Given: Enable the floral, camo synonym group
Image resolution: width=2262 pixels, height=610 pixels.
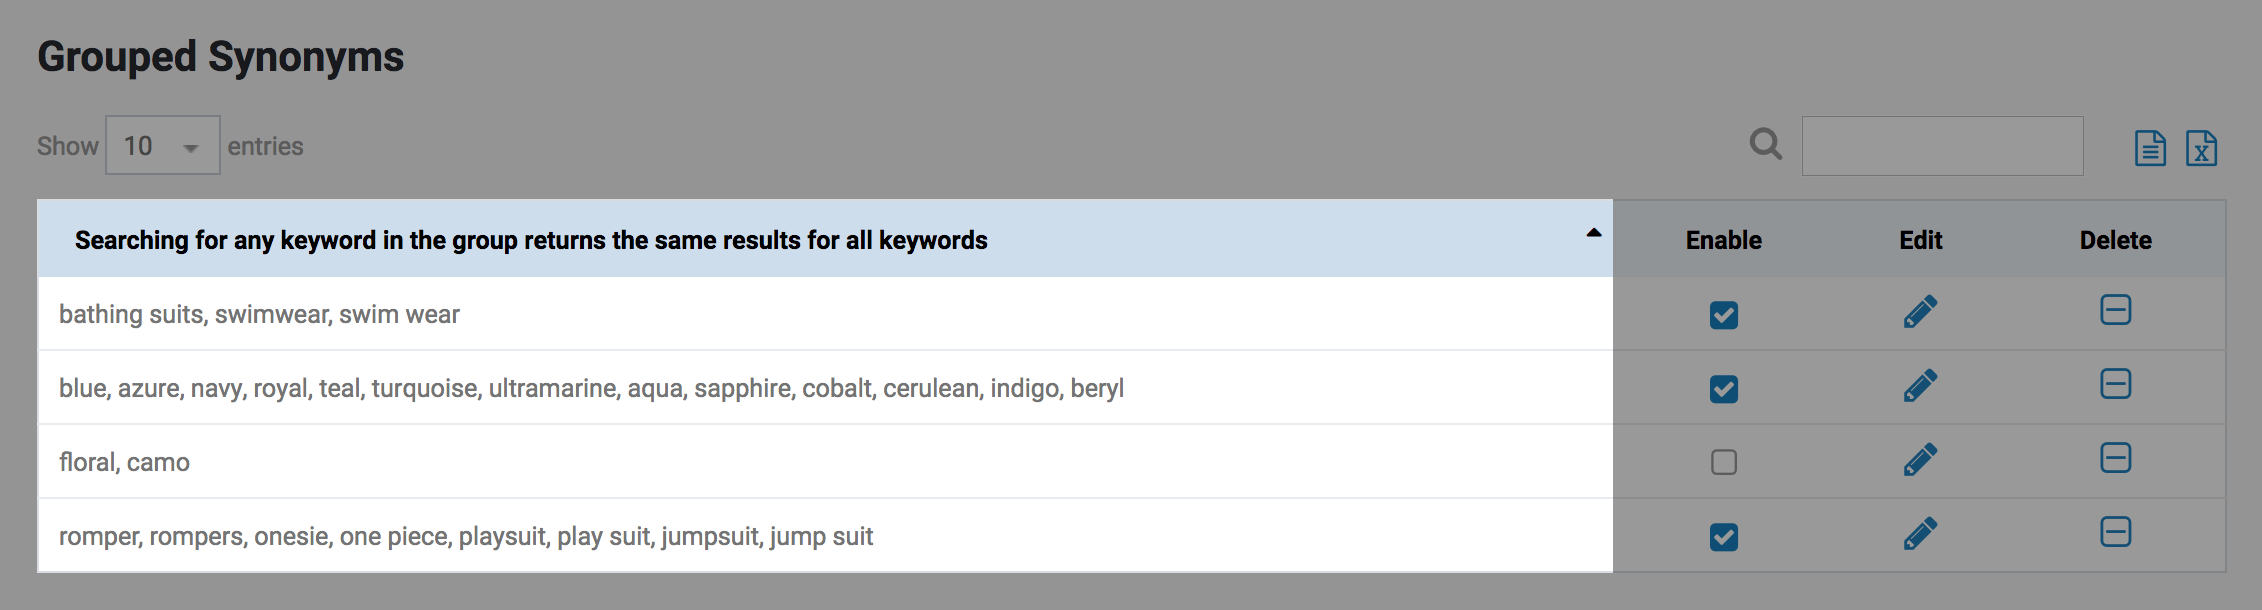Looking at the screenshot, I should [1724, 462].
